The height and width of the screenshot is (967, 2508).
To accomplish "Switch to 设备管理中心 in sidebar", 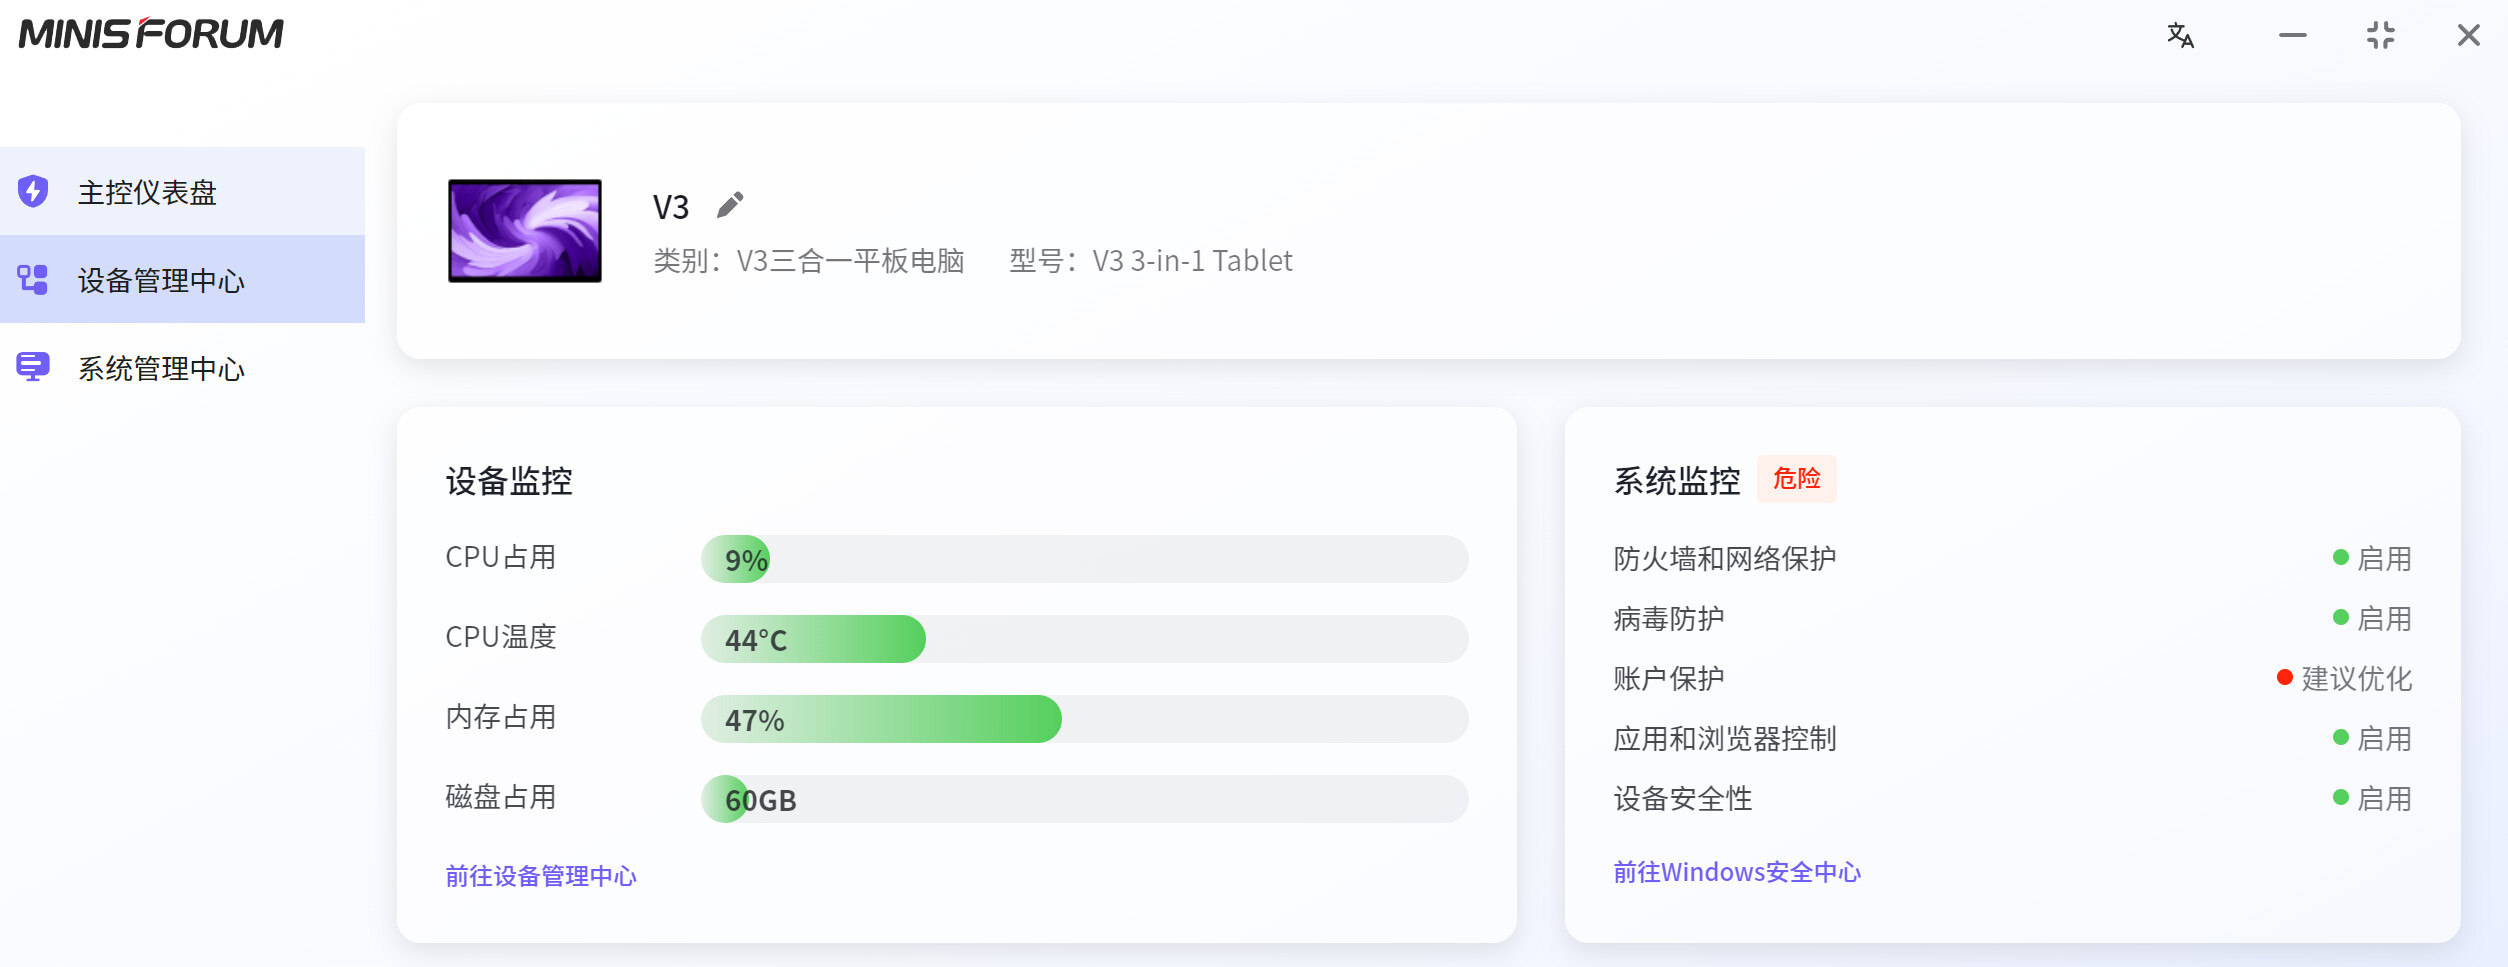I will point(161,281).
